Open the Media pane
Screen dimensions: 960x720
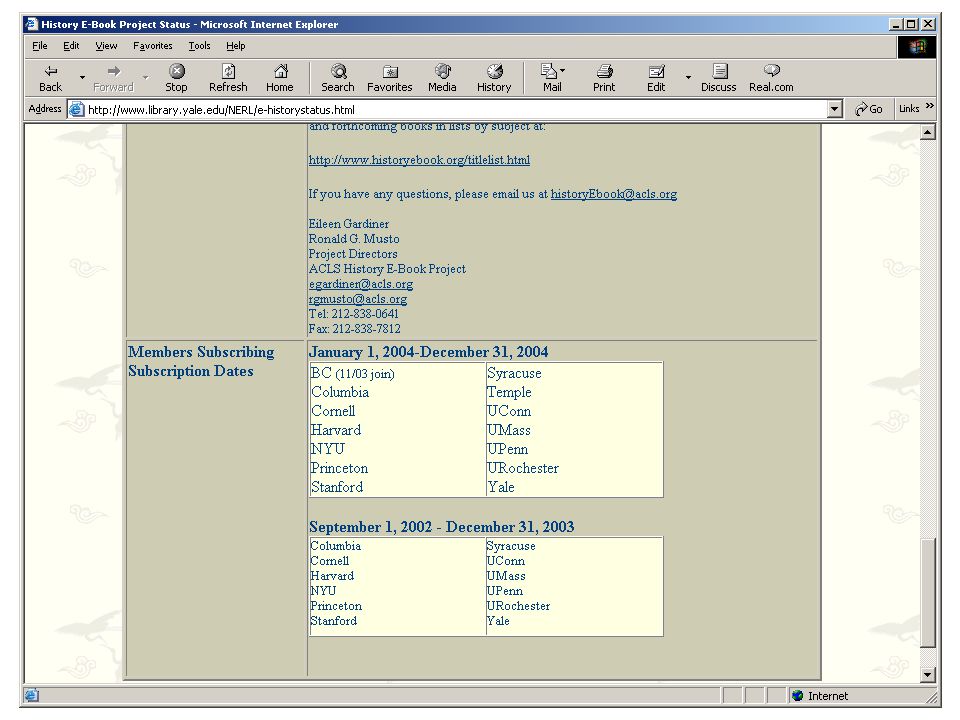[x=442, y=78]
